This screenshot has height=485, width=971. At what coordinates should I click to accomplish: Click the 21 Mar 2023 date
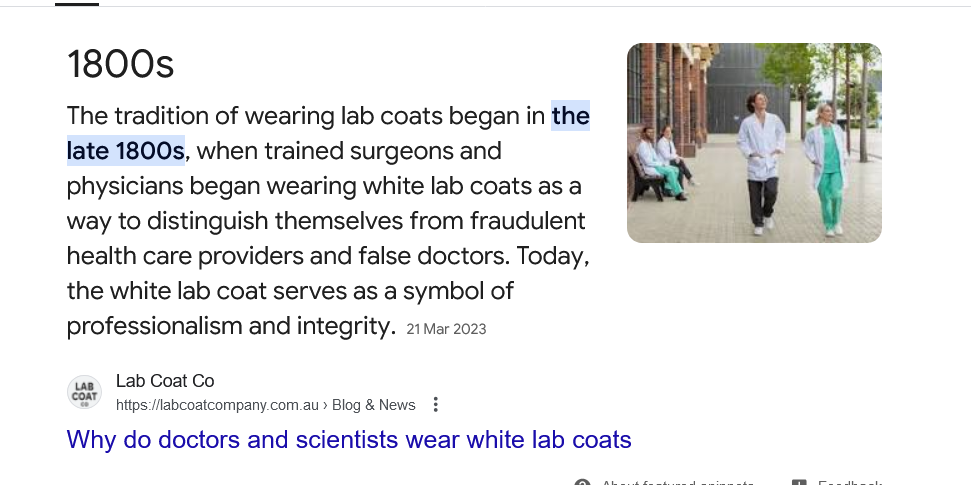pyautogui.click(x=446, y=329)
